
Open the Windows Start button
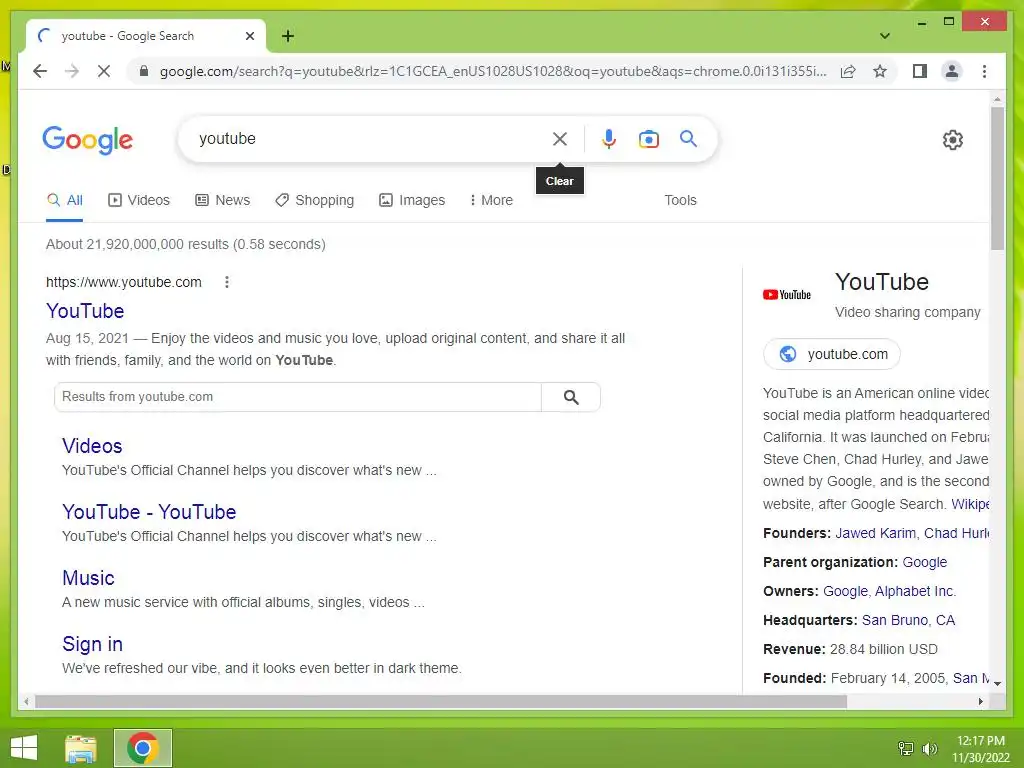24,748
